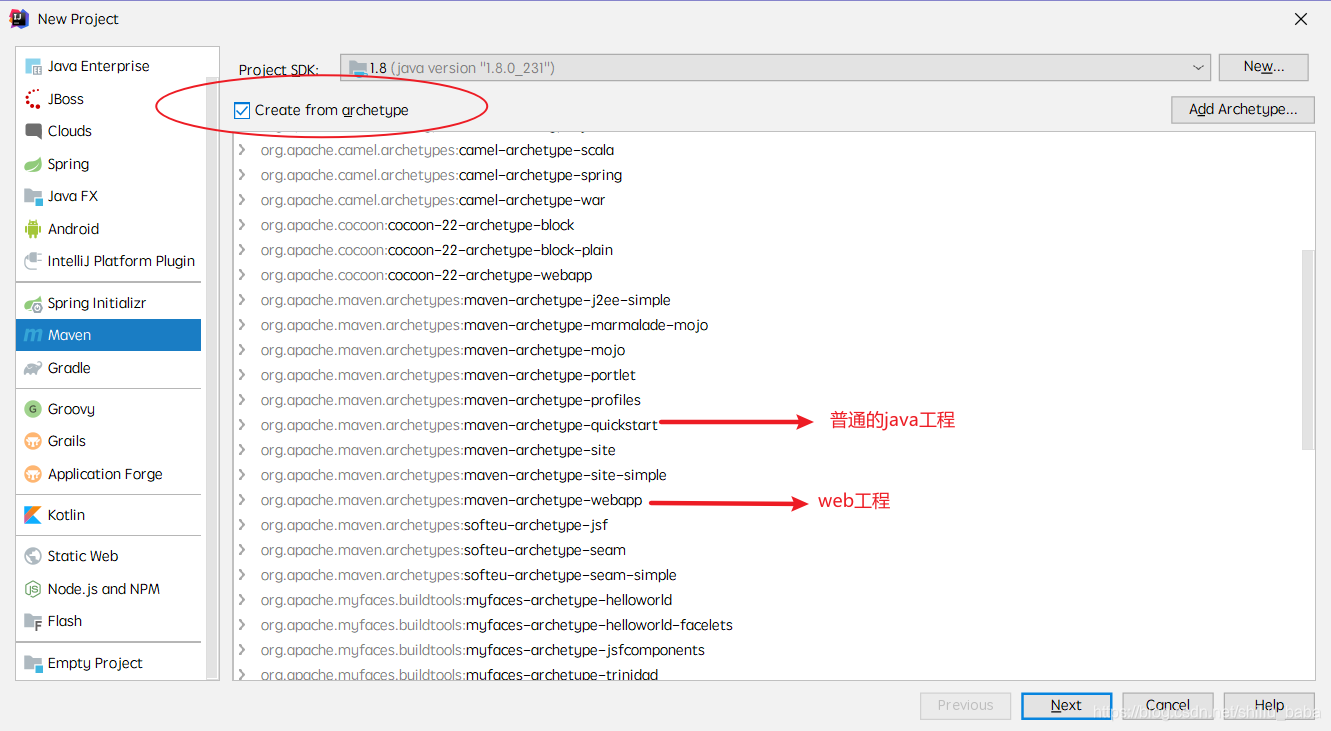The image size is (1331, 731).
Task: Close the New Project dialog
Action: pyautogui.click(x=1301, y=19)
